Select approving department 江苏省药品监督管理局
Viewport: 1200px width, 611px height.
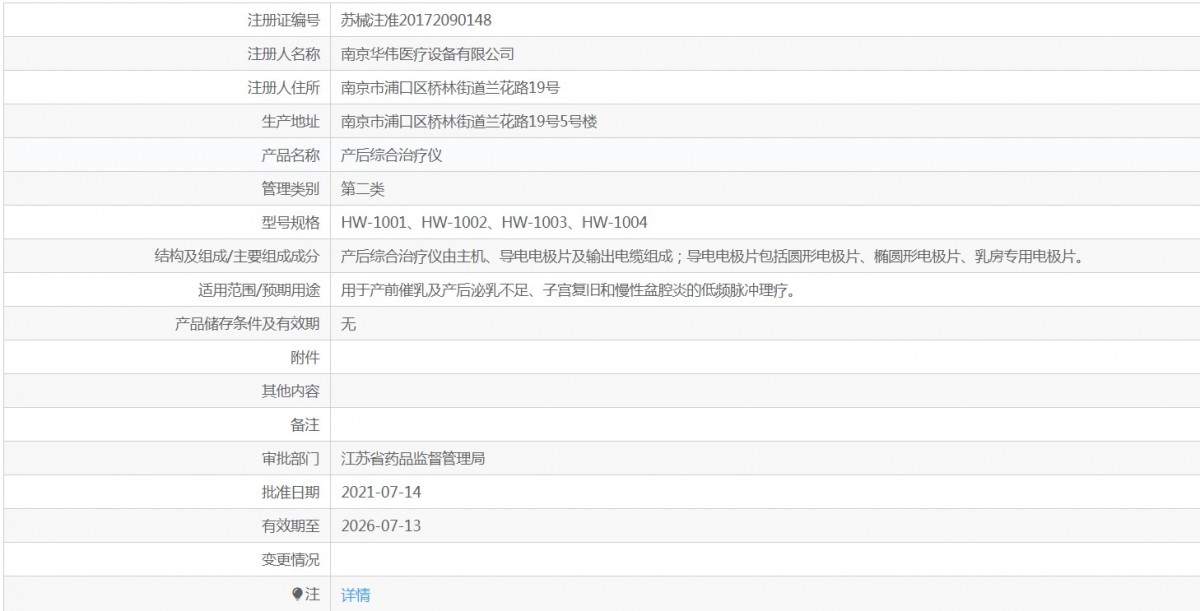[413, 459]
